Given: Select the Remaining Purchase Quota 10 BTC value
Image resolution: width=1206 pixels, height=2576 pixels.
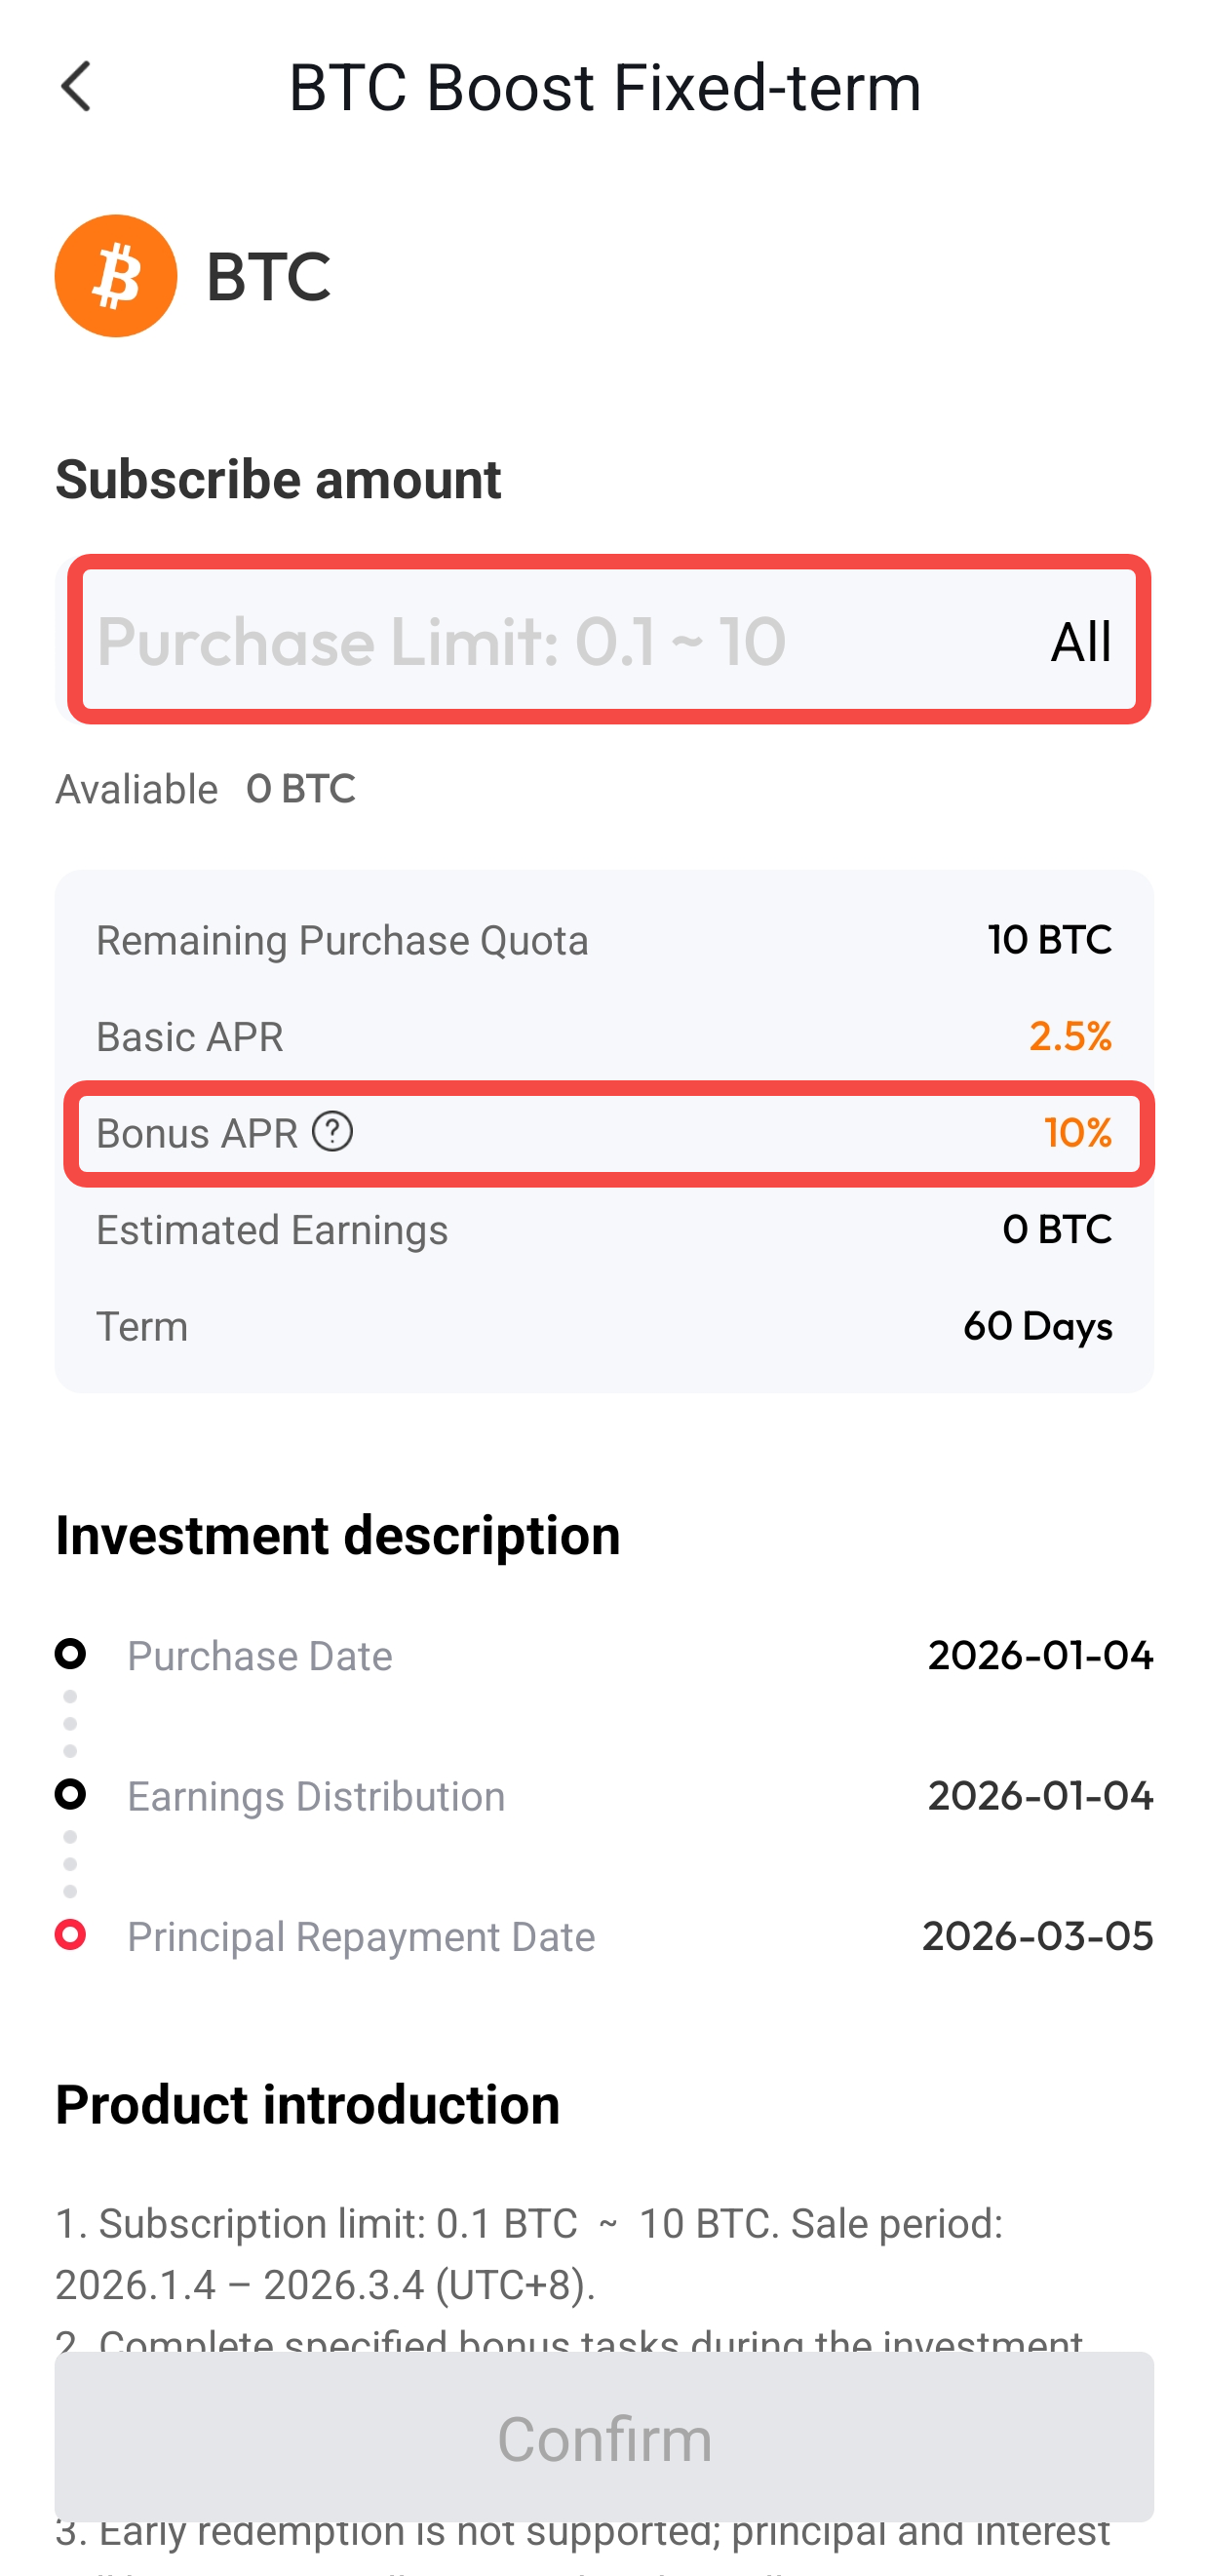Looking at the screenshot, I should pyautogui.click(x=1049, y=940).
